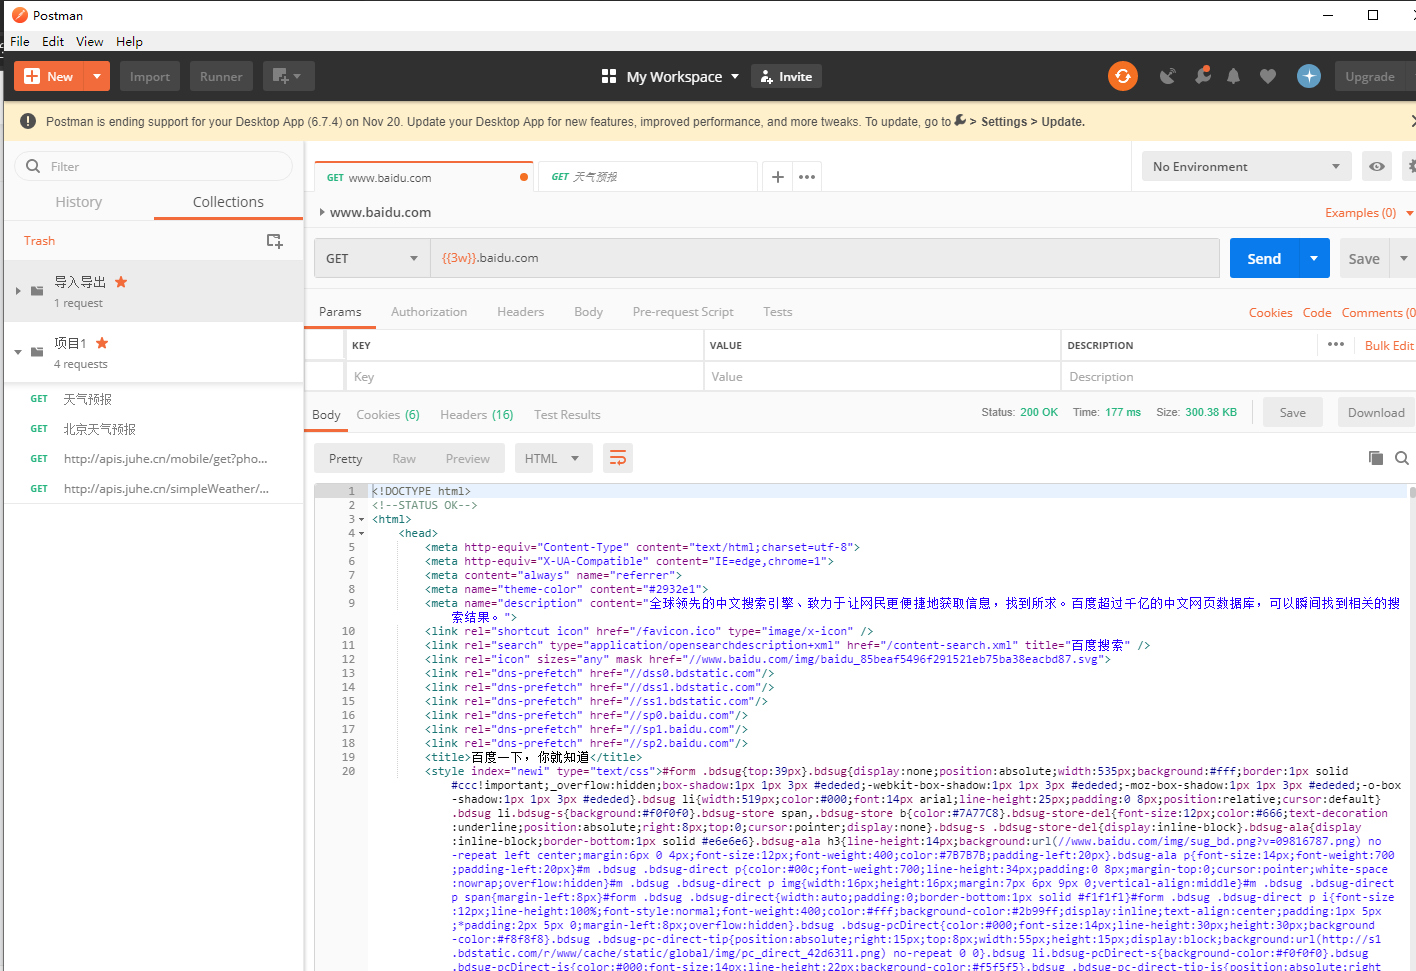Open the environment quick look eye icon
The image size is (1416, 971).
tap(1377, 166)
